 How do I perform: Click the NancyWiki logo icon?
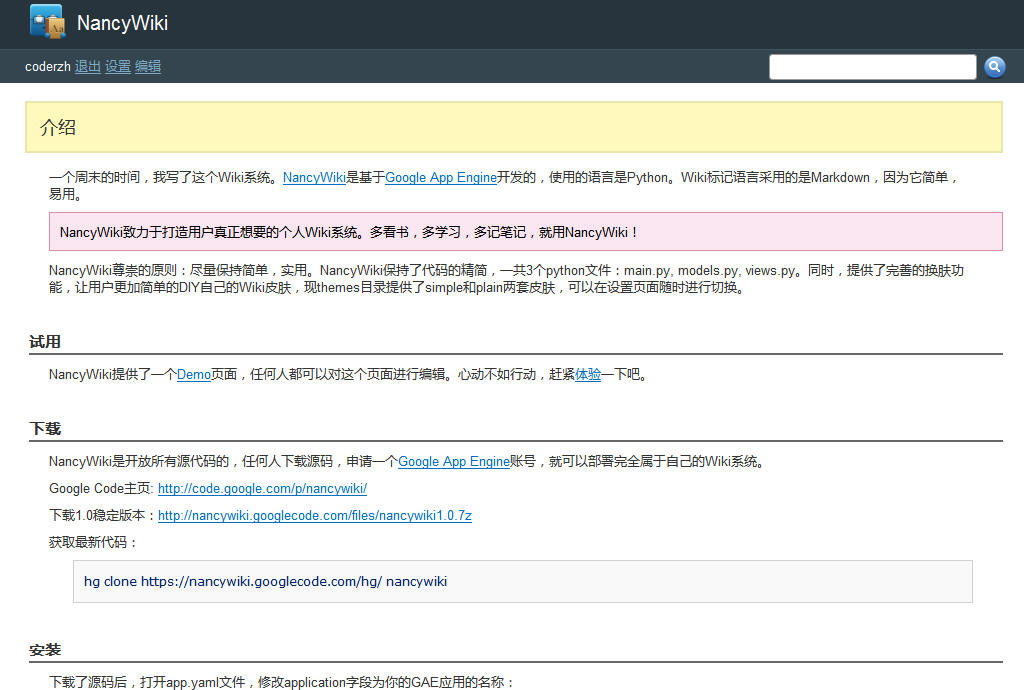click(x=48, y=22)
